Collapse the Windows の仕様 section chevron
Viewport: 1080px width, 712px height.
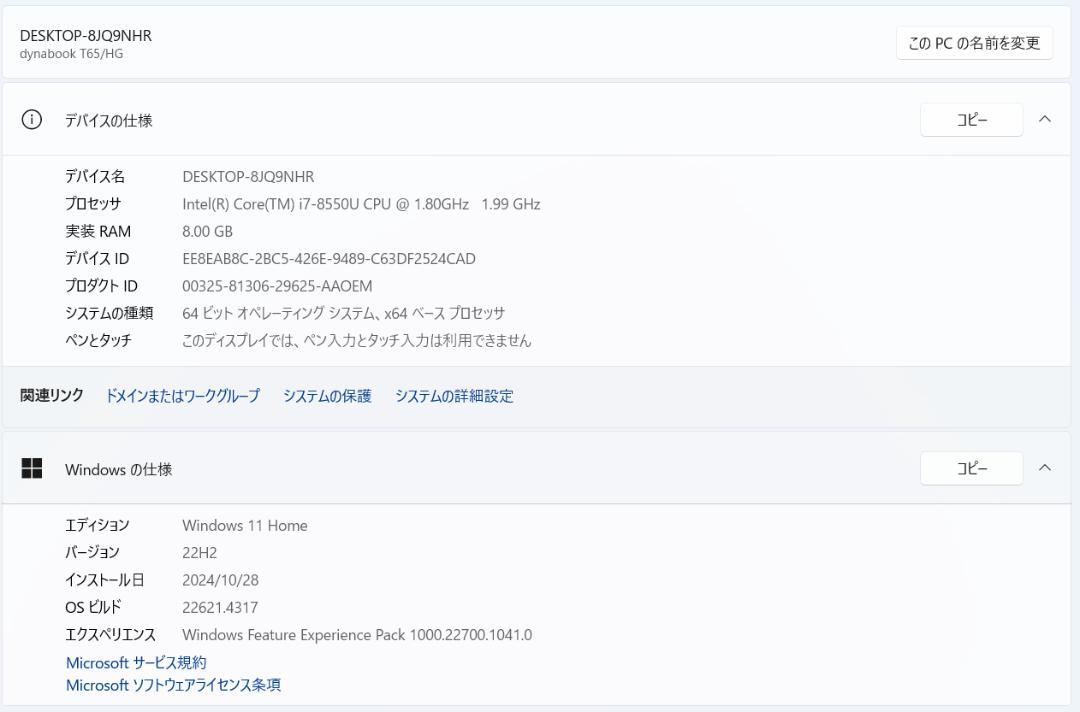tap(1045, 468)
